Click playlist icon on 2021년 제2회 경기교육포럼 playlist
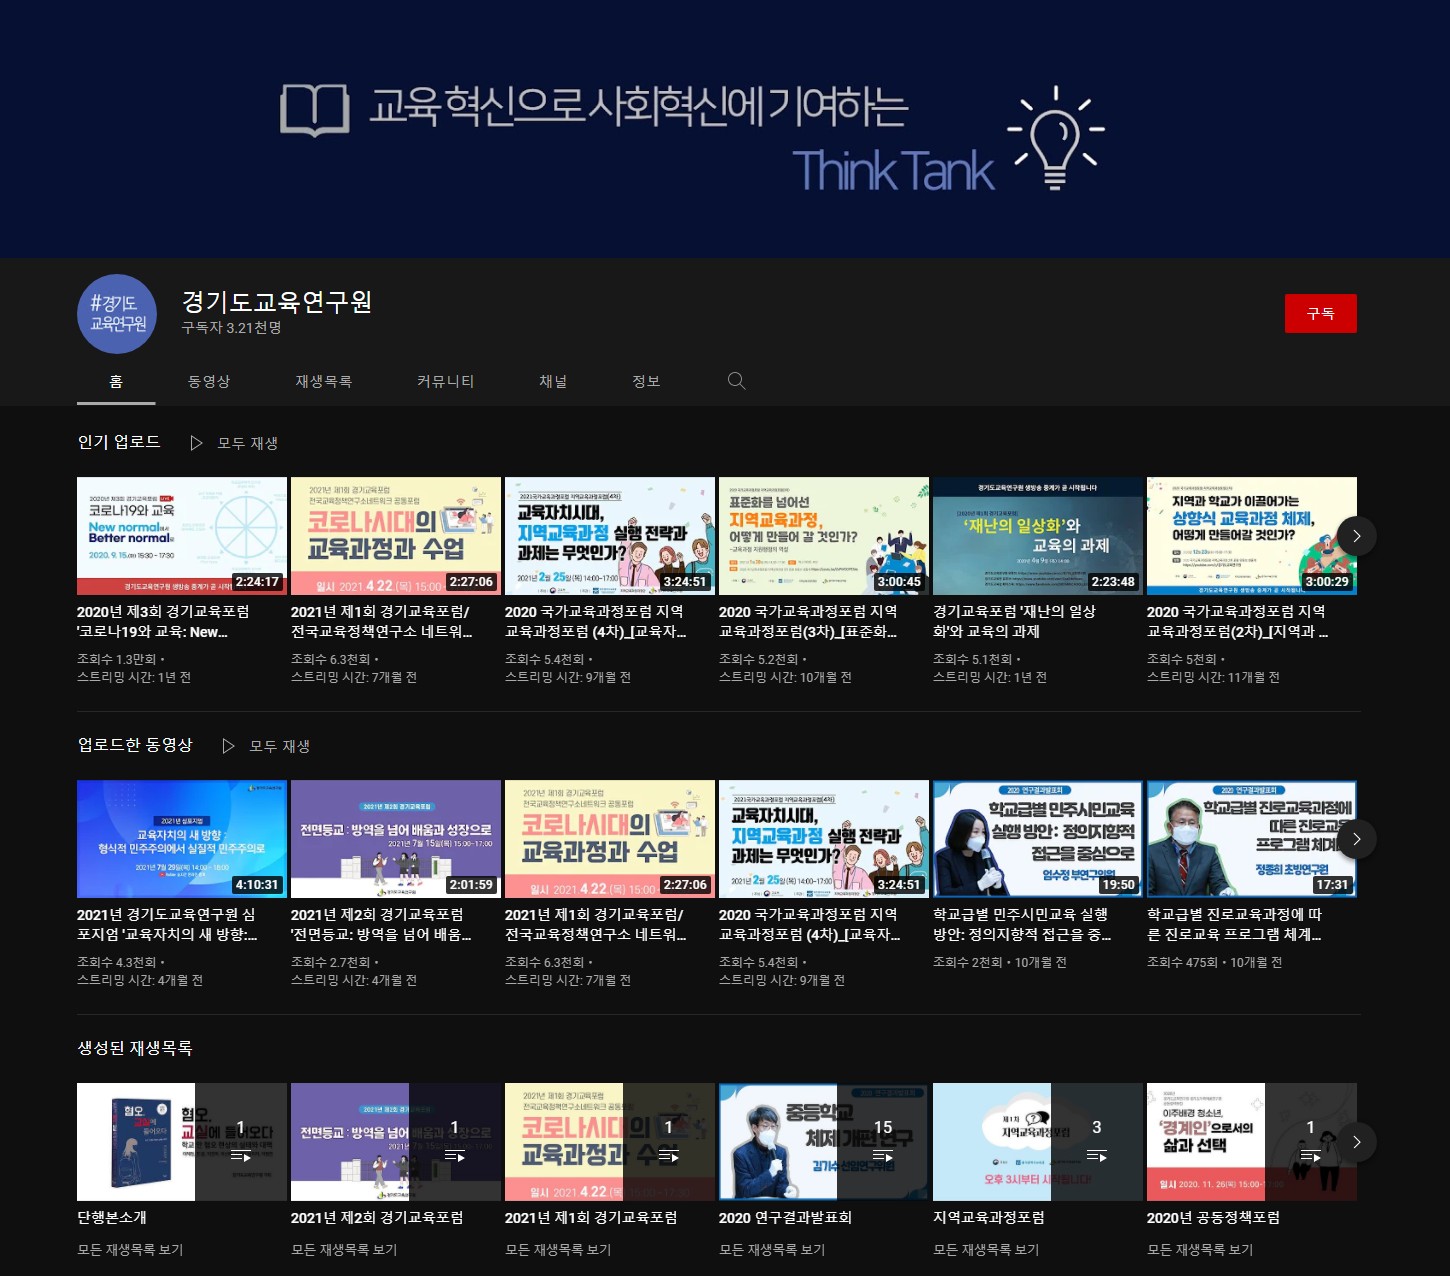This screenshot has width=1450, height=1276. pos(455,1156)
